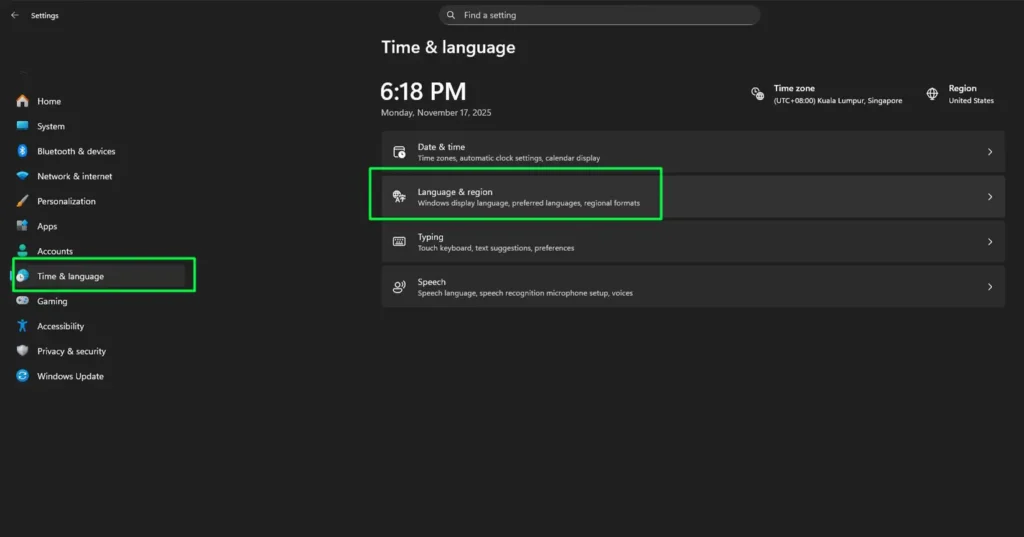
Task: Open Typing settings
Action: tap(693, 242)
